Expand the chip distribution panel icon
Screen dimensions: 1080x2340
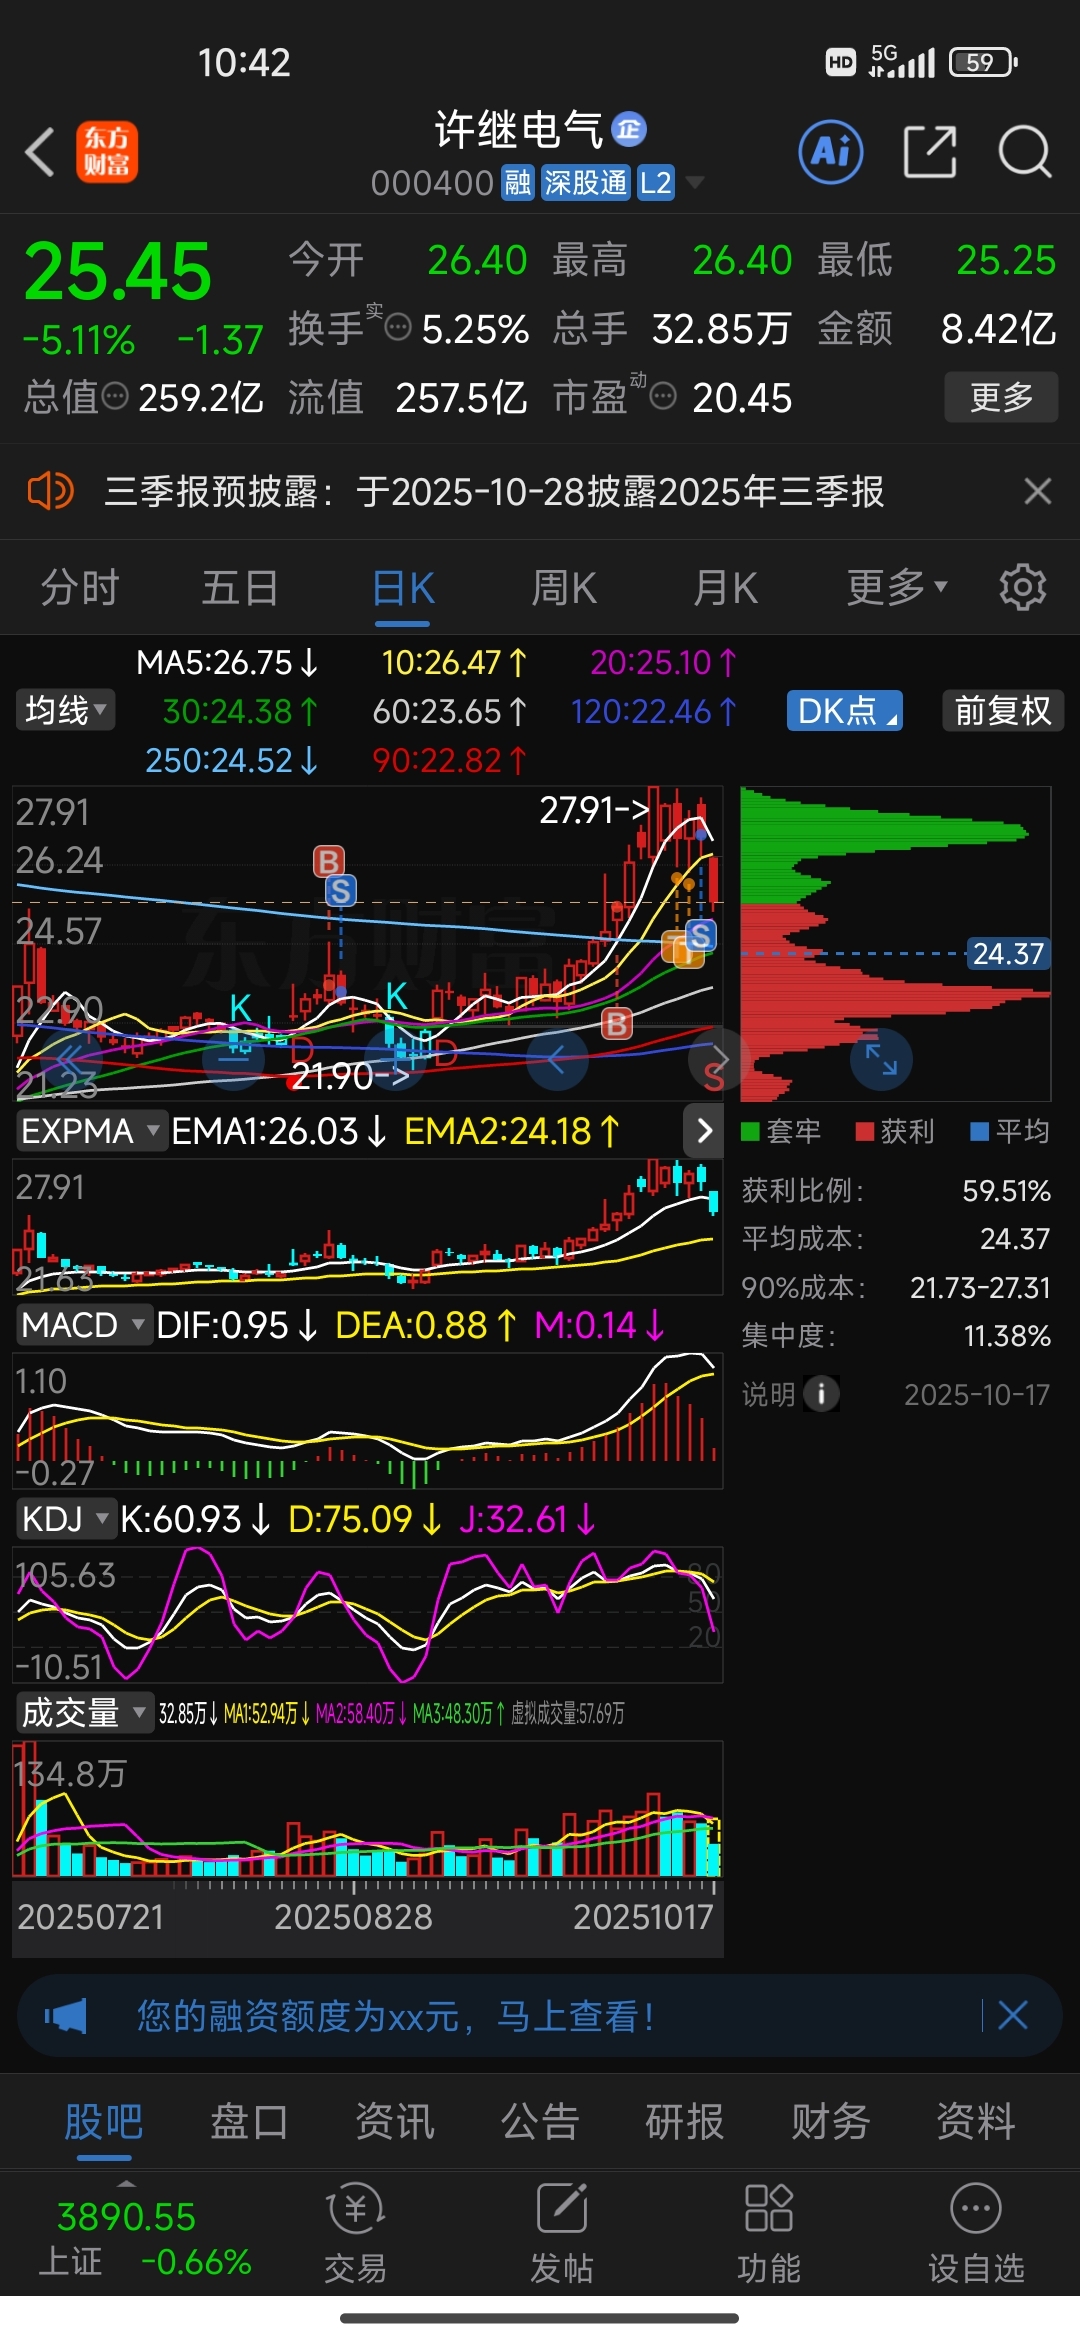881,1060
